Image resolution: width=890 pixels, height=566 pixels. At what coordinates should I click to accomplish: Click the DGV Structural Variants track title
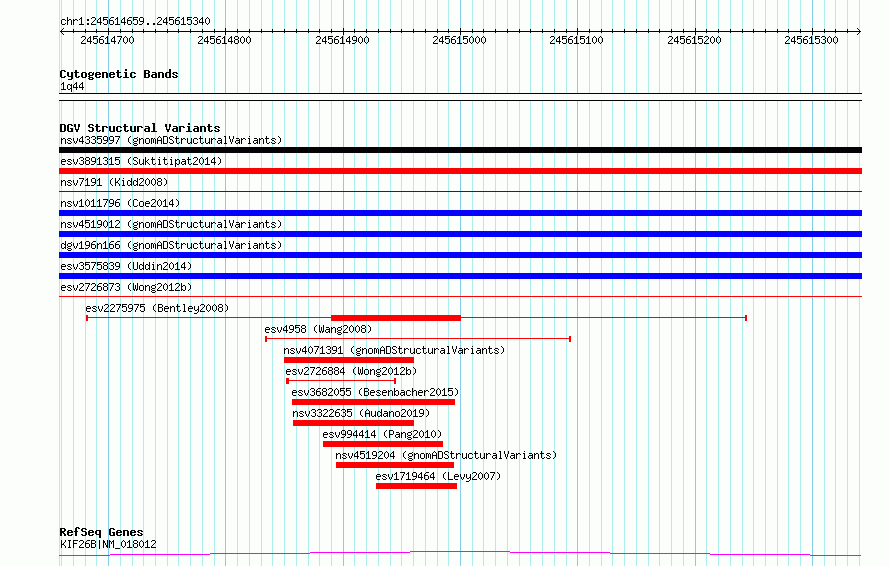tap(140, 128)
